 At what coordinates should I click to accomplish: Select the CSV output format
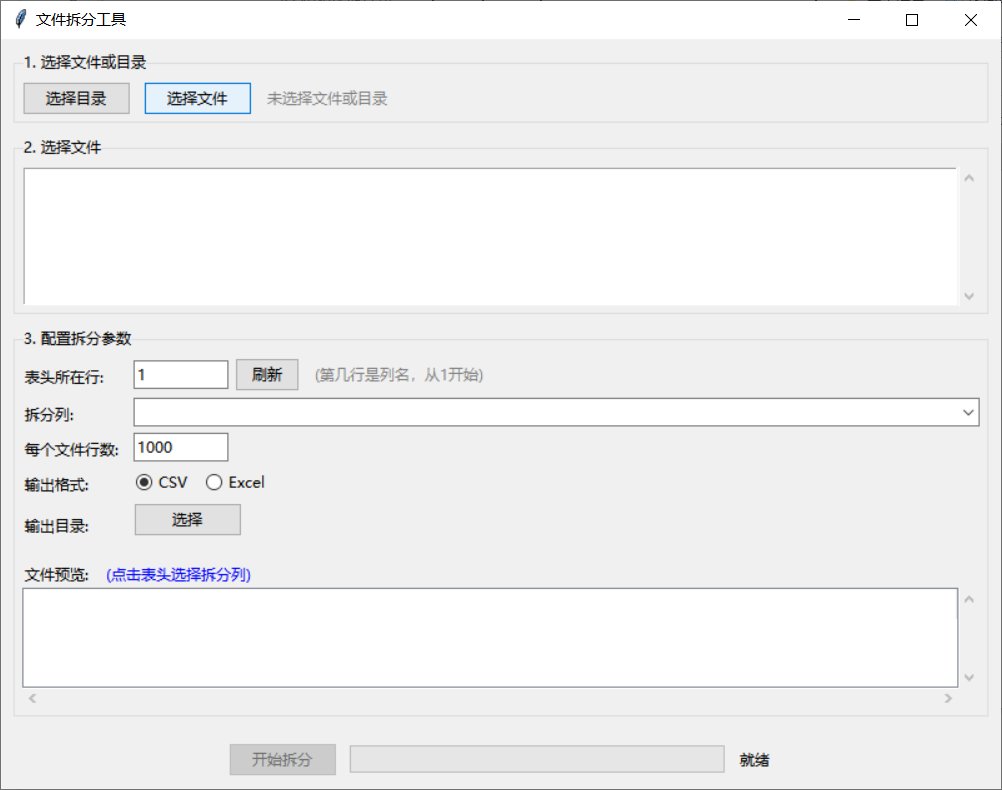click(x=142, y=482)
